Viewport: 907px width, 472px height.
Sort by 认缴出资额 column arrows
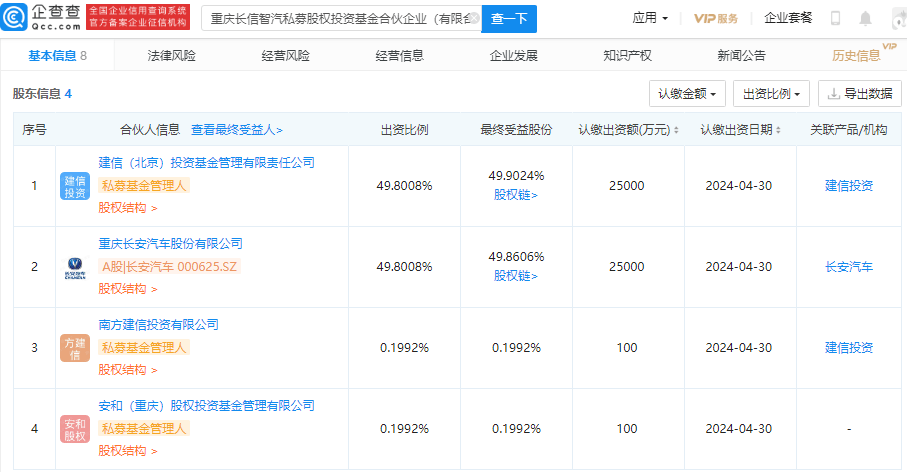pyautogui.click(x=677, y=130)
